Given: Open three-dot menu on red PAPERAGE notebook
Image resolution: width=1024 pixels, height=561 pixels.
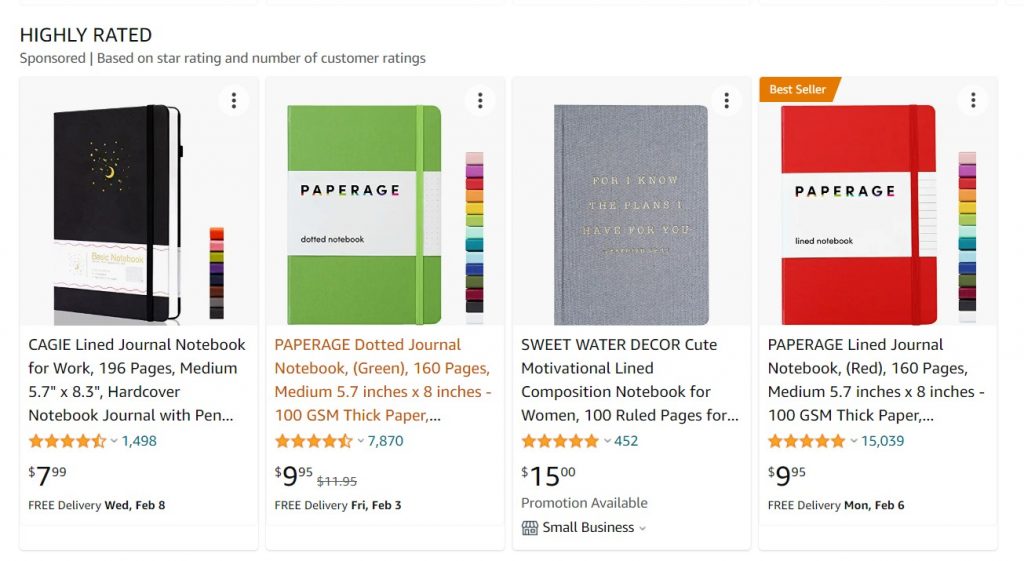Looking at the screenshot, I should [x=973, y=100].
